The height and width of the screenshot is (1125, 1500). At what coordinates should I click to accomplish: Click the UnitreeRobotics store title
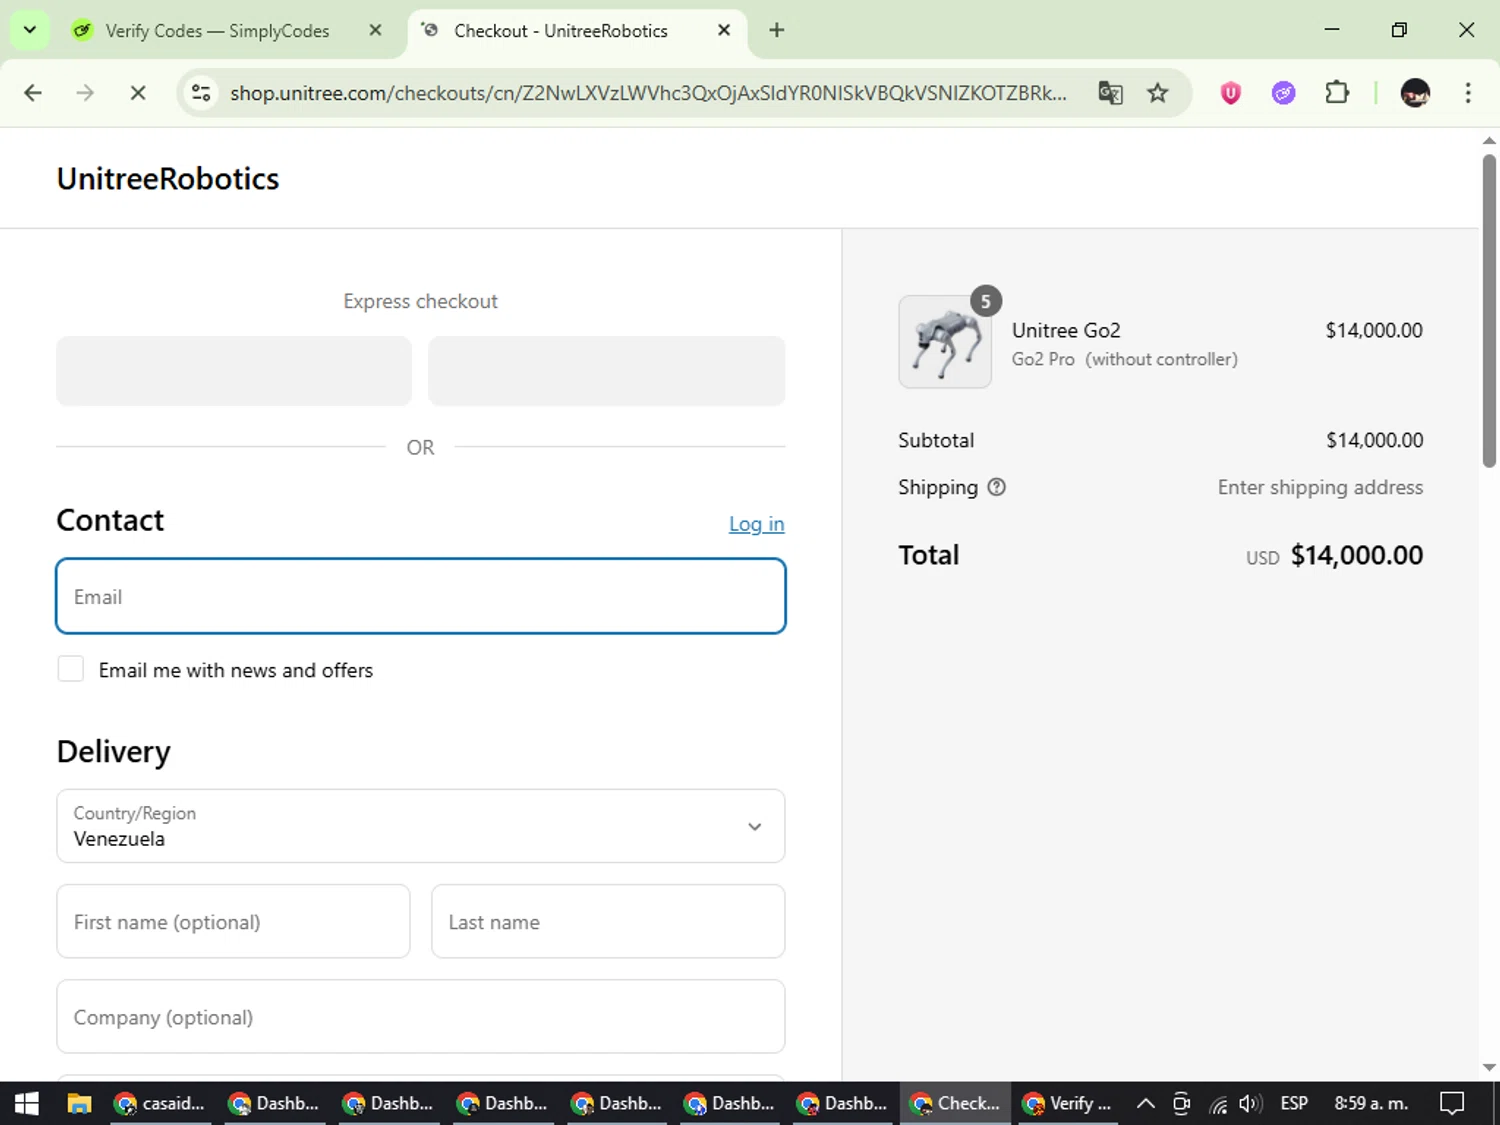click(168, 178)
